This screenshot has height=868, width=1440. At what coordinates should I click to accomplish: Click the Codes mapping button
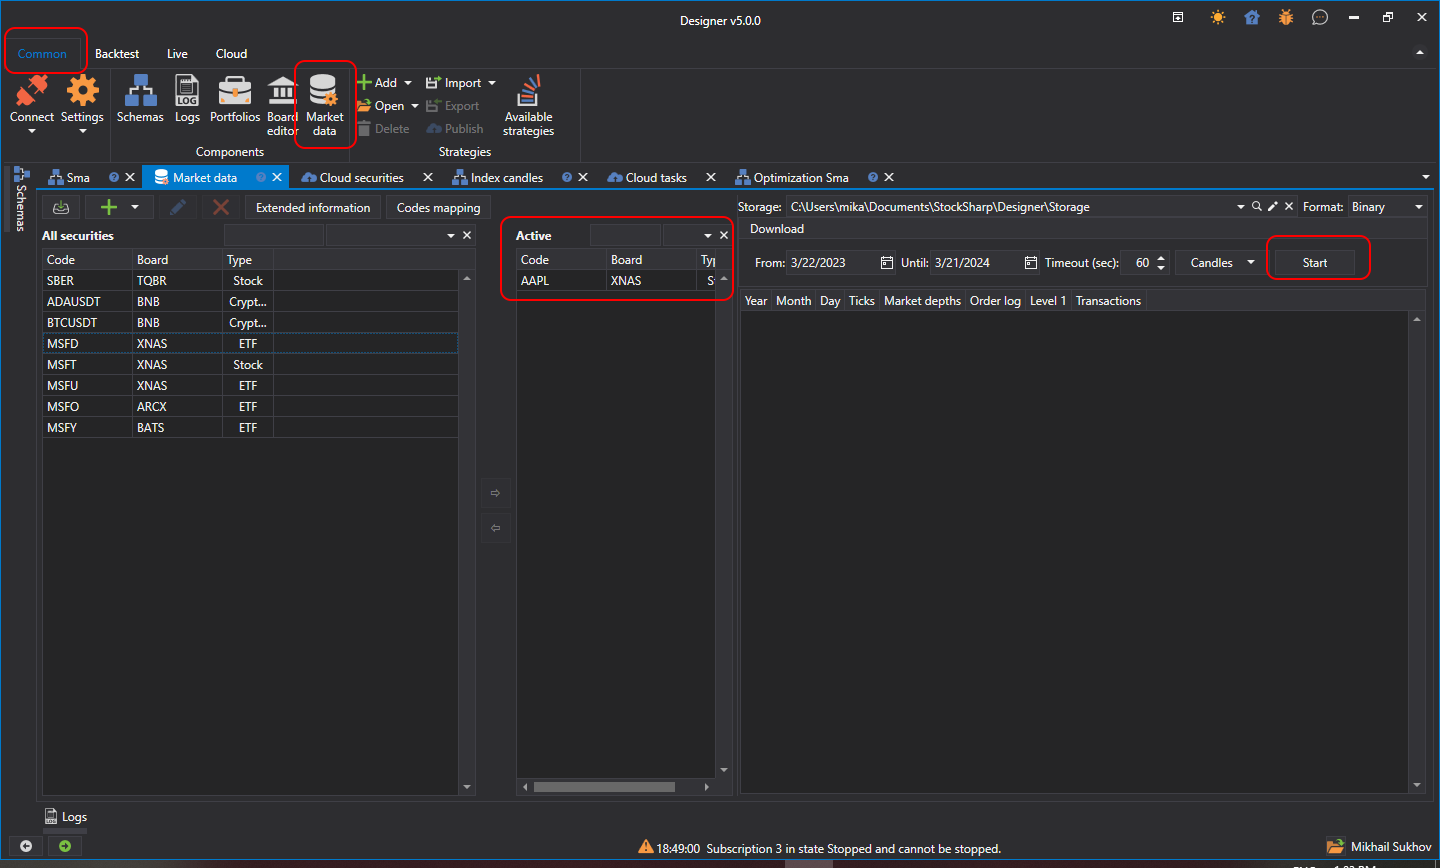click(438, 208)
